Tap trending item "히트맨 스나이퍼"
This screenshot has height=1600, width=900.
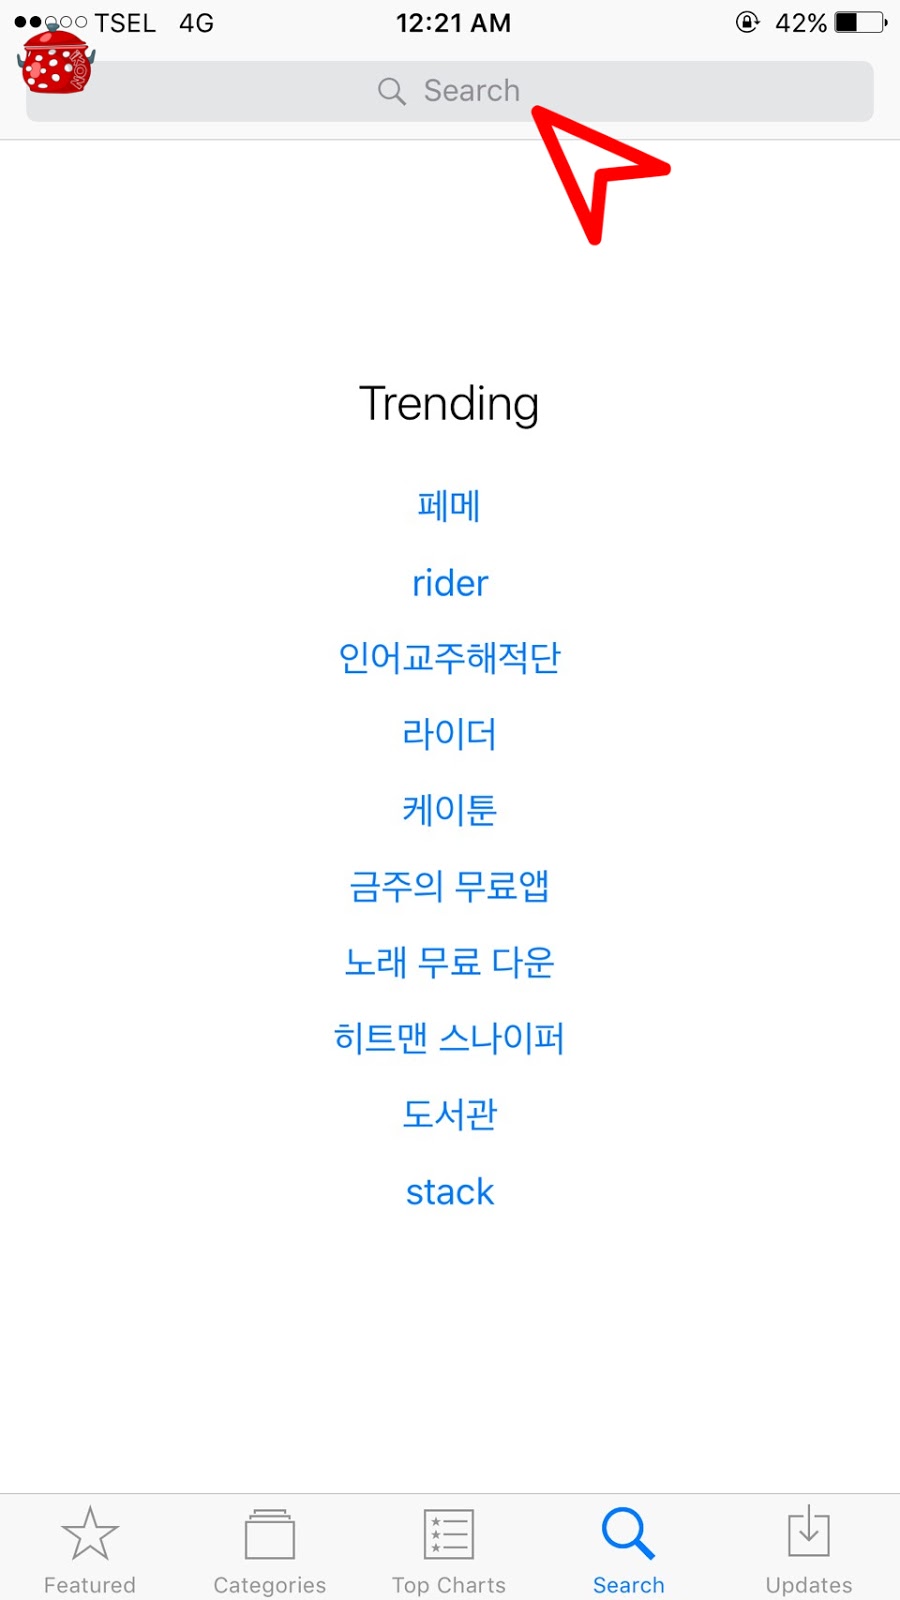[x=450, y=1038]
